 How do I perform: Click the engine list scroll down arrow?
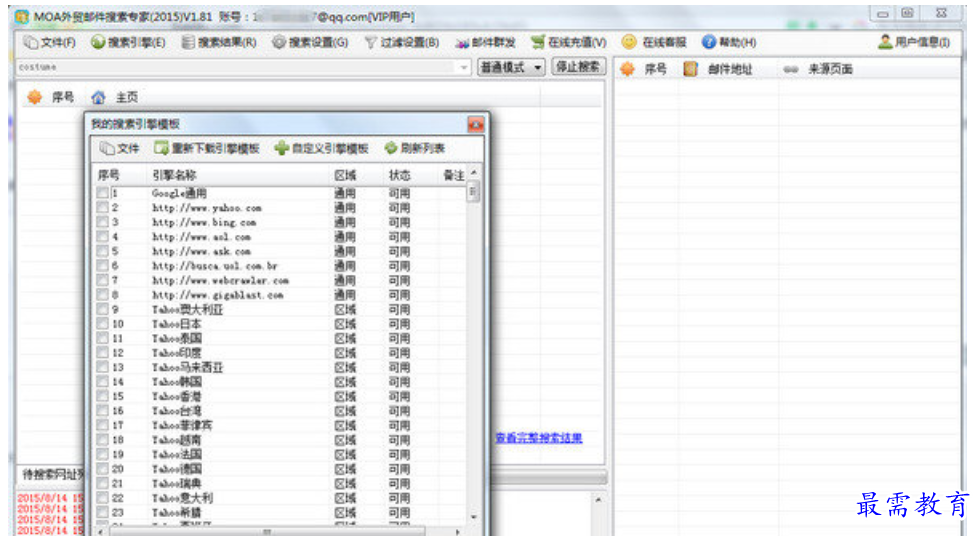(474, 517)
